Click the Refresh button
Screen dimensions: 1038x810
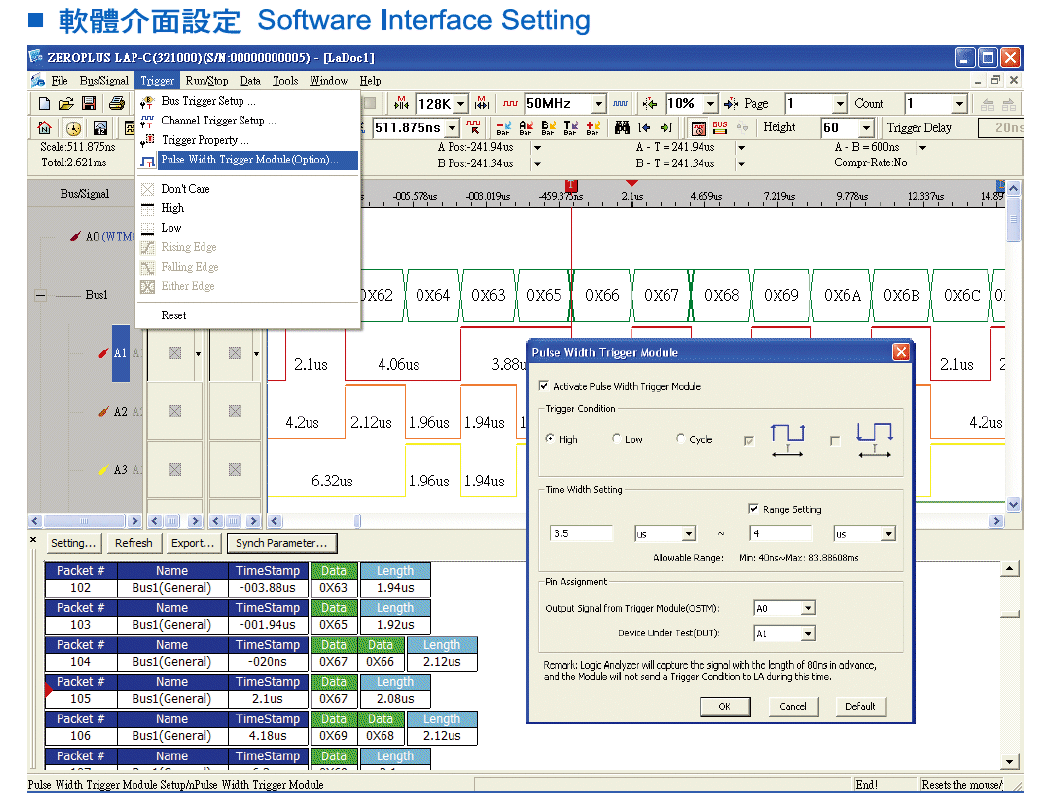point(134,543)
